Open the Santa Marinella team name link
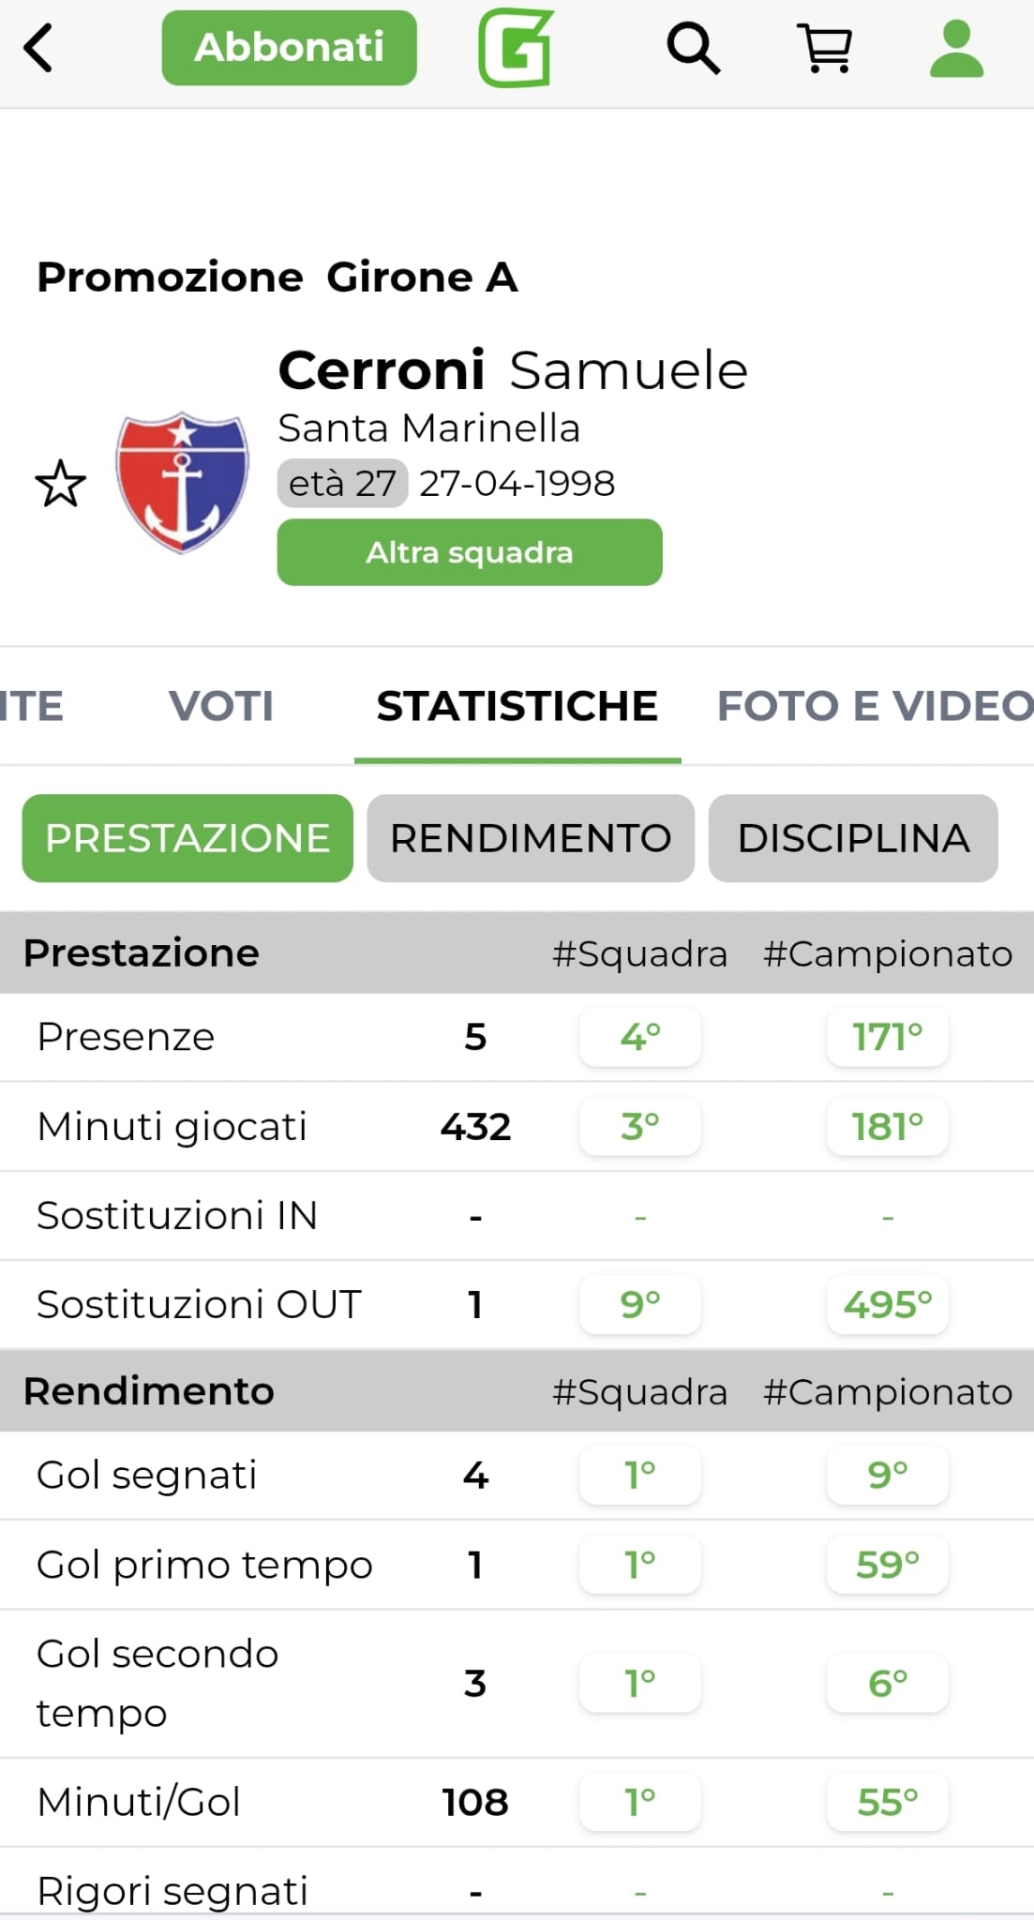 [428, 428]
